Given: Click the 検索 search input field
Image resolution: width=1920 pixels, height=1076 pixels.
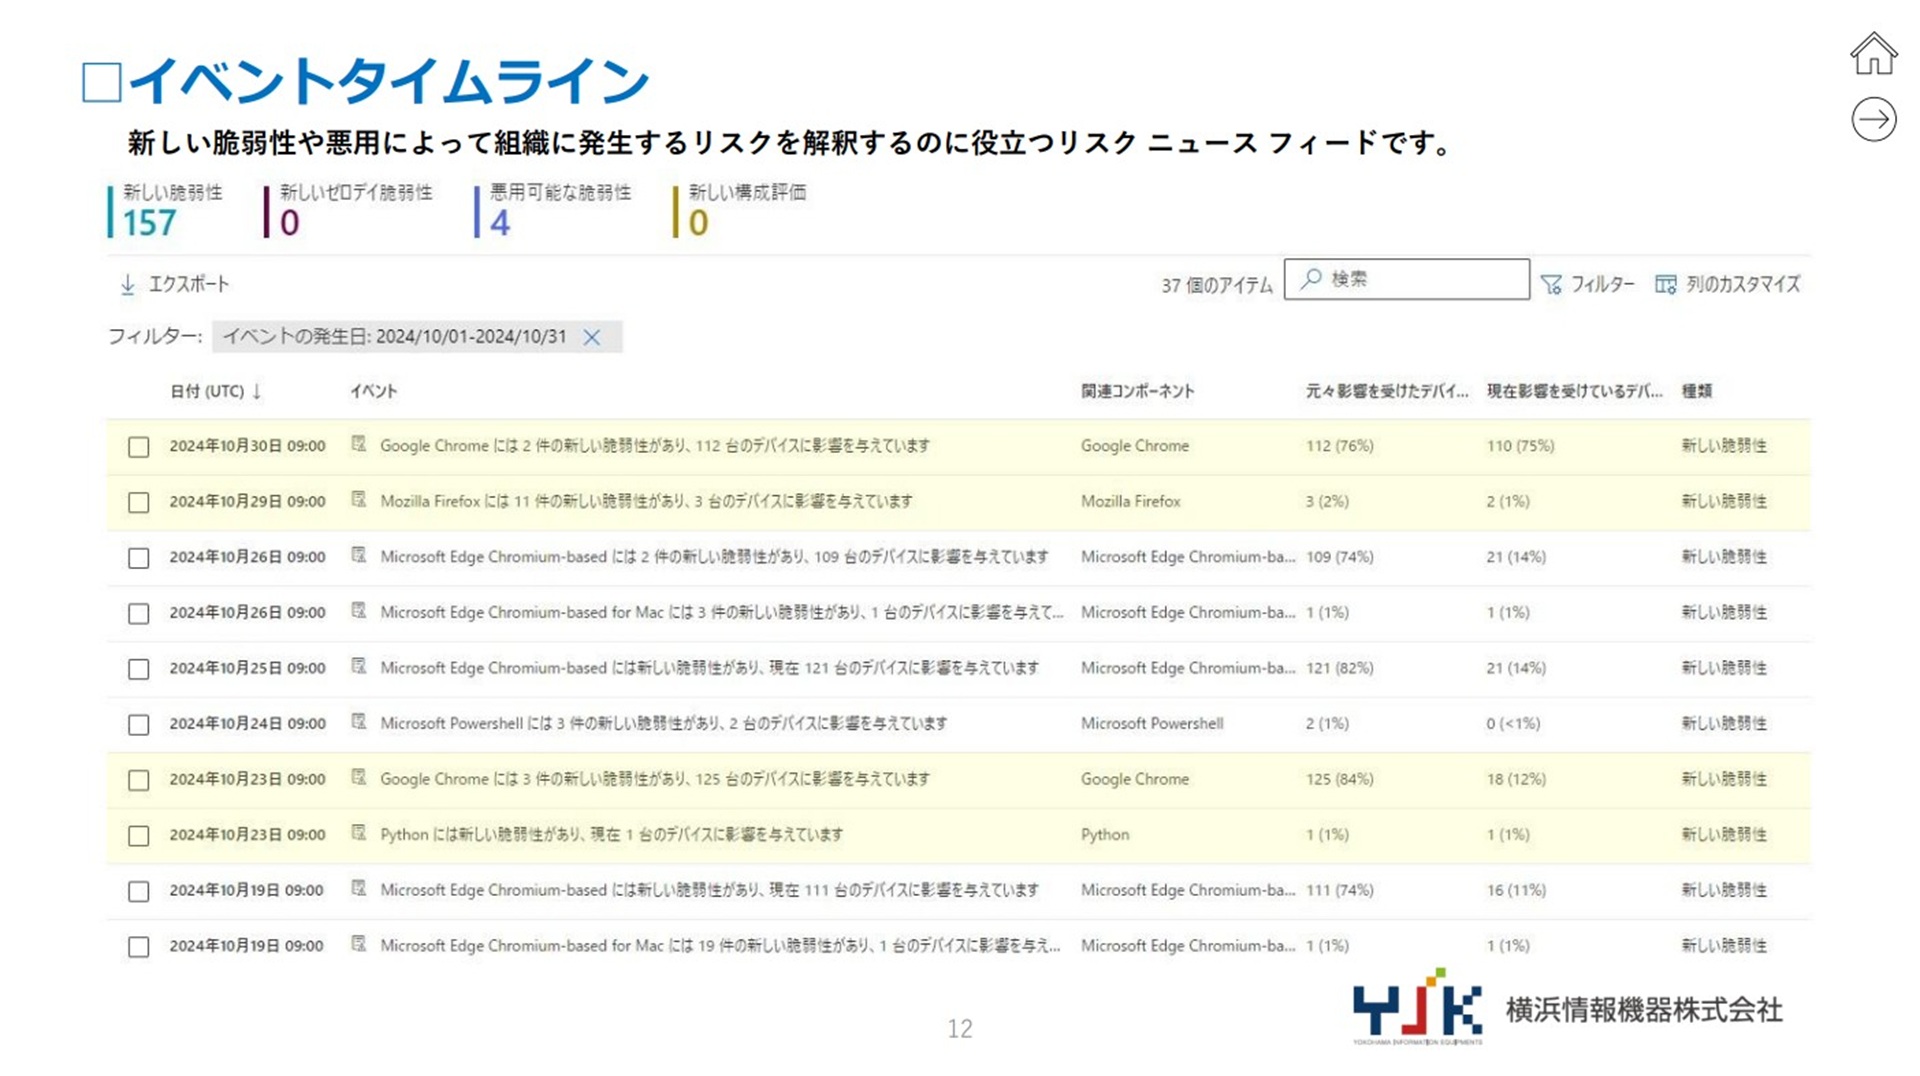Looking at the screenshot, I should coord(1407,279).
